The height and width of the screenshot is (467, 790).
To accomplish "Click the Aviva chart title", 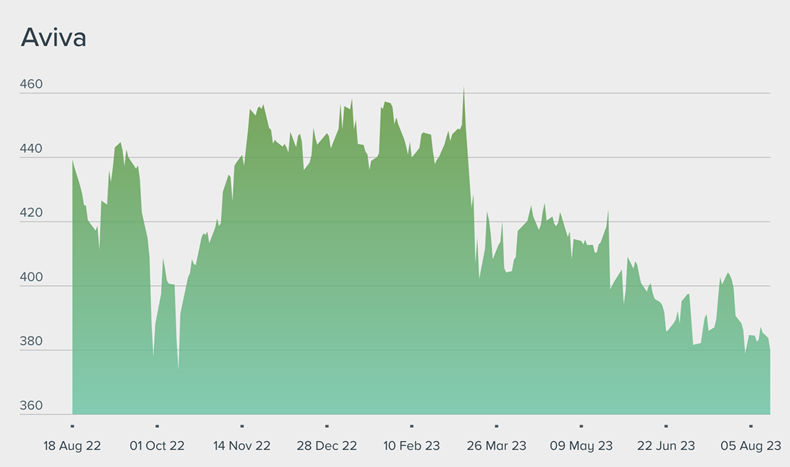I will point(53,39).
